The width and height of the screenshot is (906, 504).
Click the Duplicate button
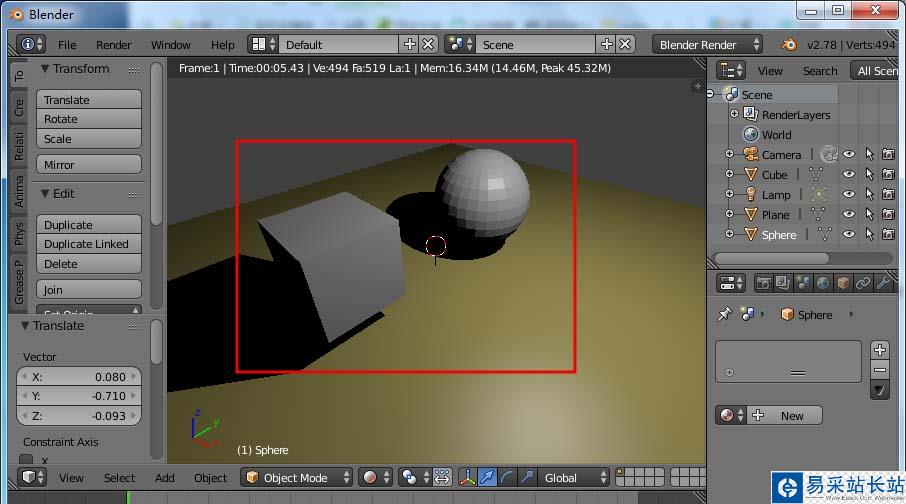tap(89, 225)
